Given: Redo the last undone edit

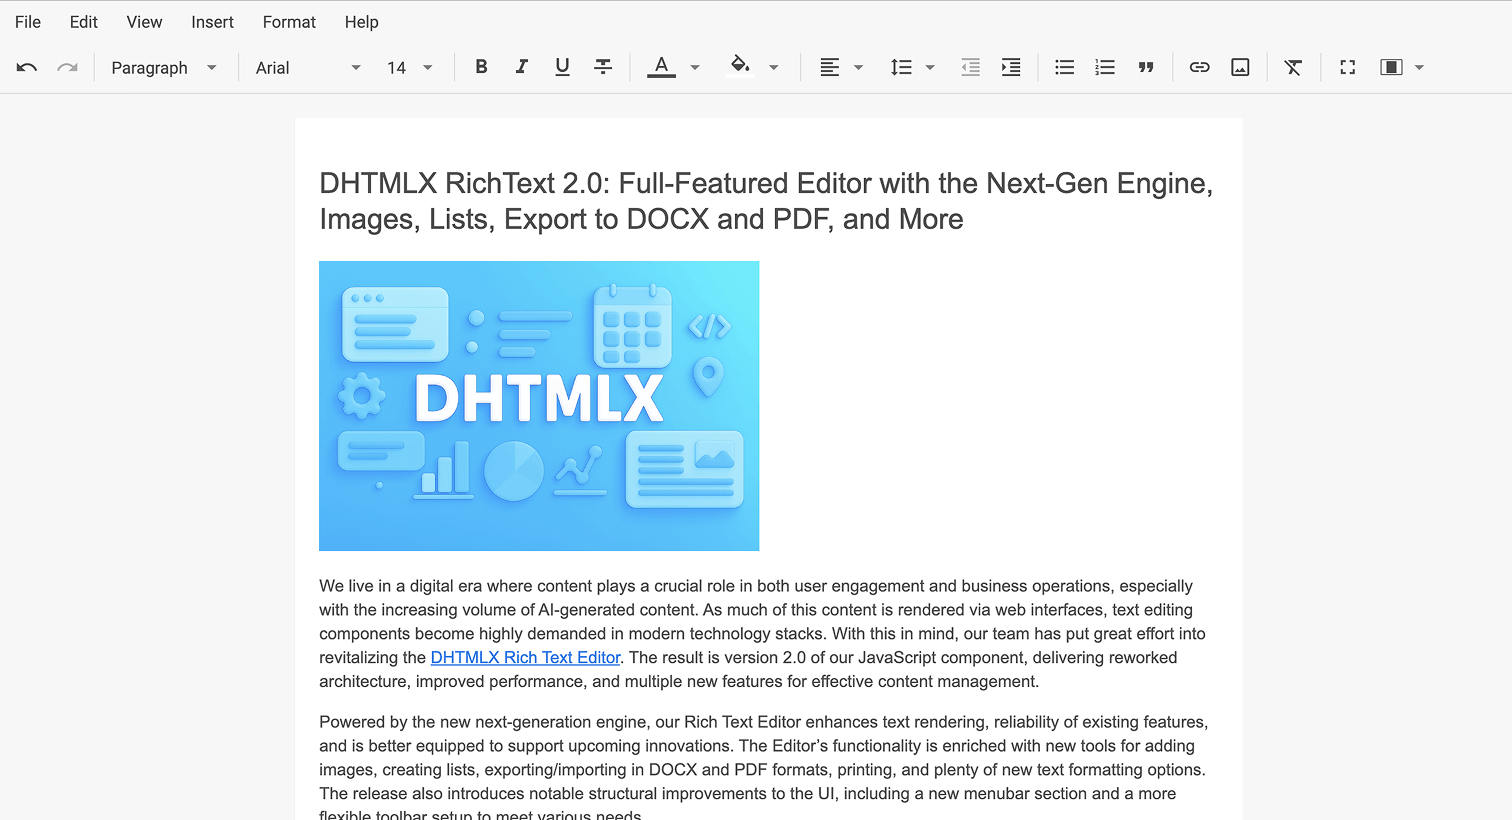Looking at the screenshot, I should 67,67.
